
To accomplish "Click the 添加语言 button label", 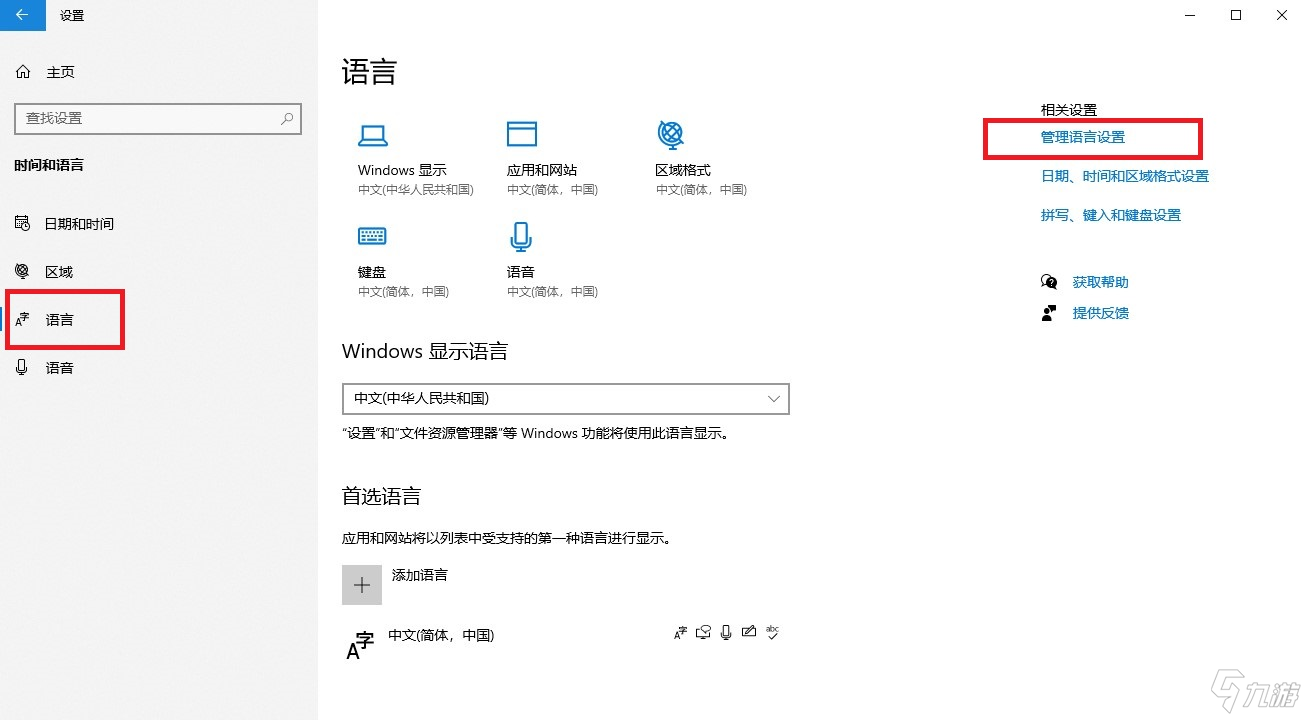I will tap(420, 575).
